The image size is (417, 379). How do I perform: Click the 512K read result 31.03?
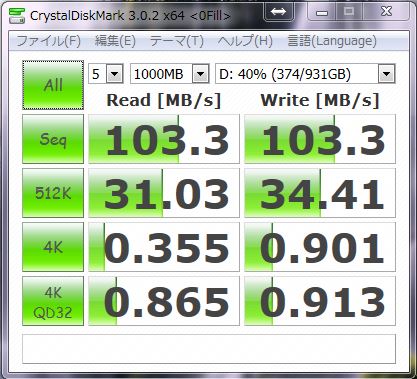[x=164, y=193]
